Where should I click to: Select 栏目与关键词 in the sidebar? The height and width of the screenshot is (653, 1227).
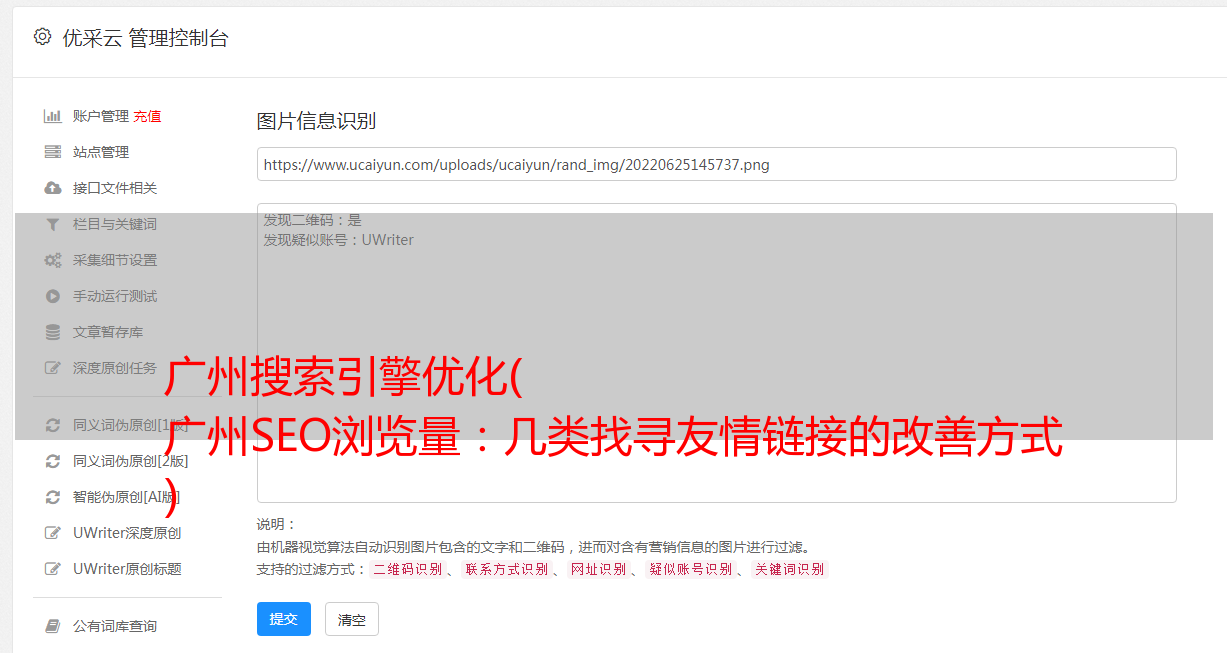click(115, 224)
